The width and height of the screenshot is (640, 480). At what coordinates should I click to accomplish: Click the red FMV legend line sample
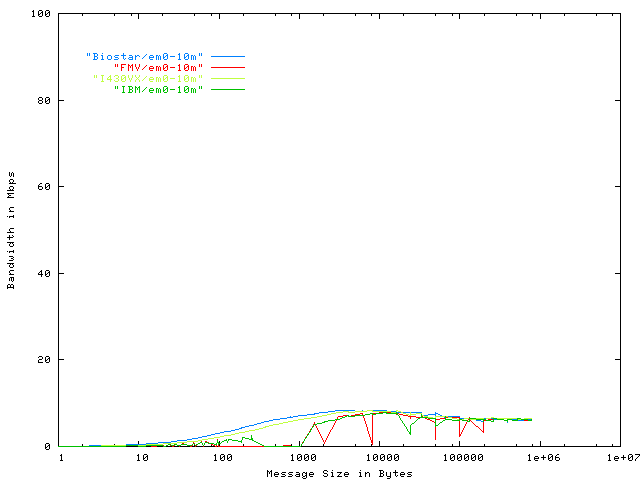[x=228, y=67]
